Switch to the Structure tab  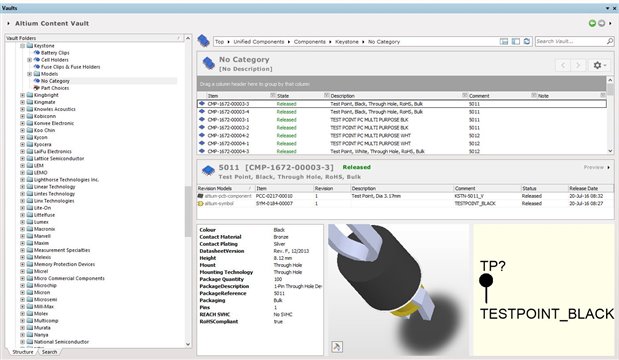point(23,352)
